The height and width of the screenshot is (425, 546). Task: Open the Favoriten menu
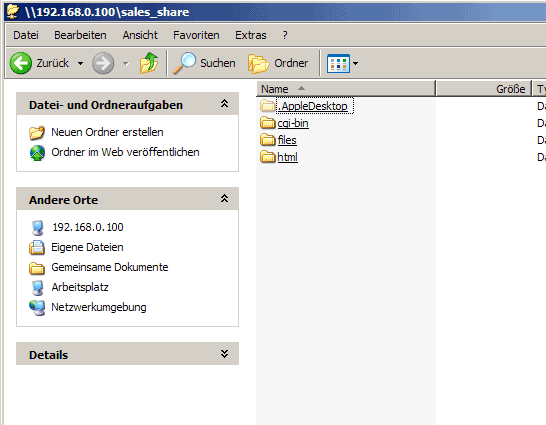tap(196, 35)
